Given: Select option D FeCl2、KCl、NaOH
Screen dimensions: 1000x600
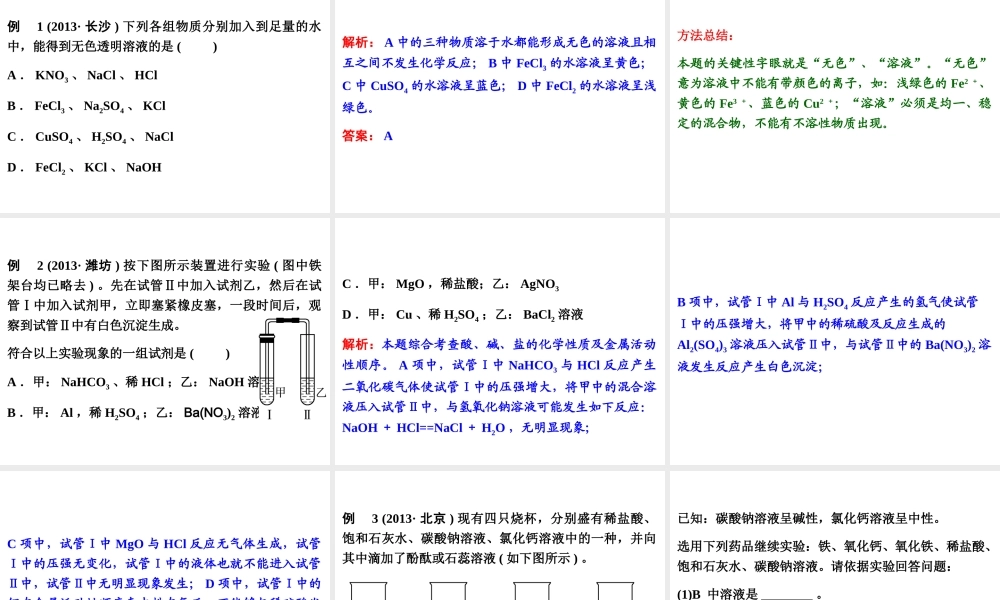Looking at the screenshot, I should 84,168.
